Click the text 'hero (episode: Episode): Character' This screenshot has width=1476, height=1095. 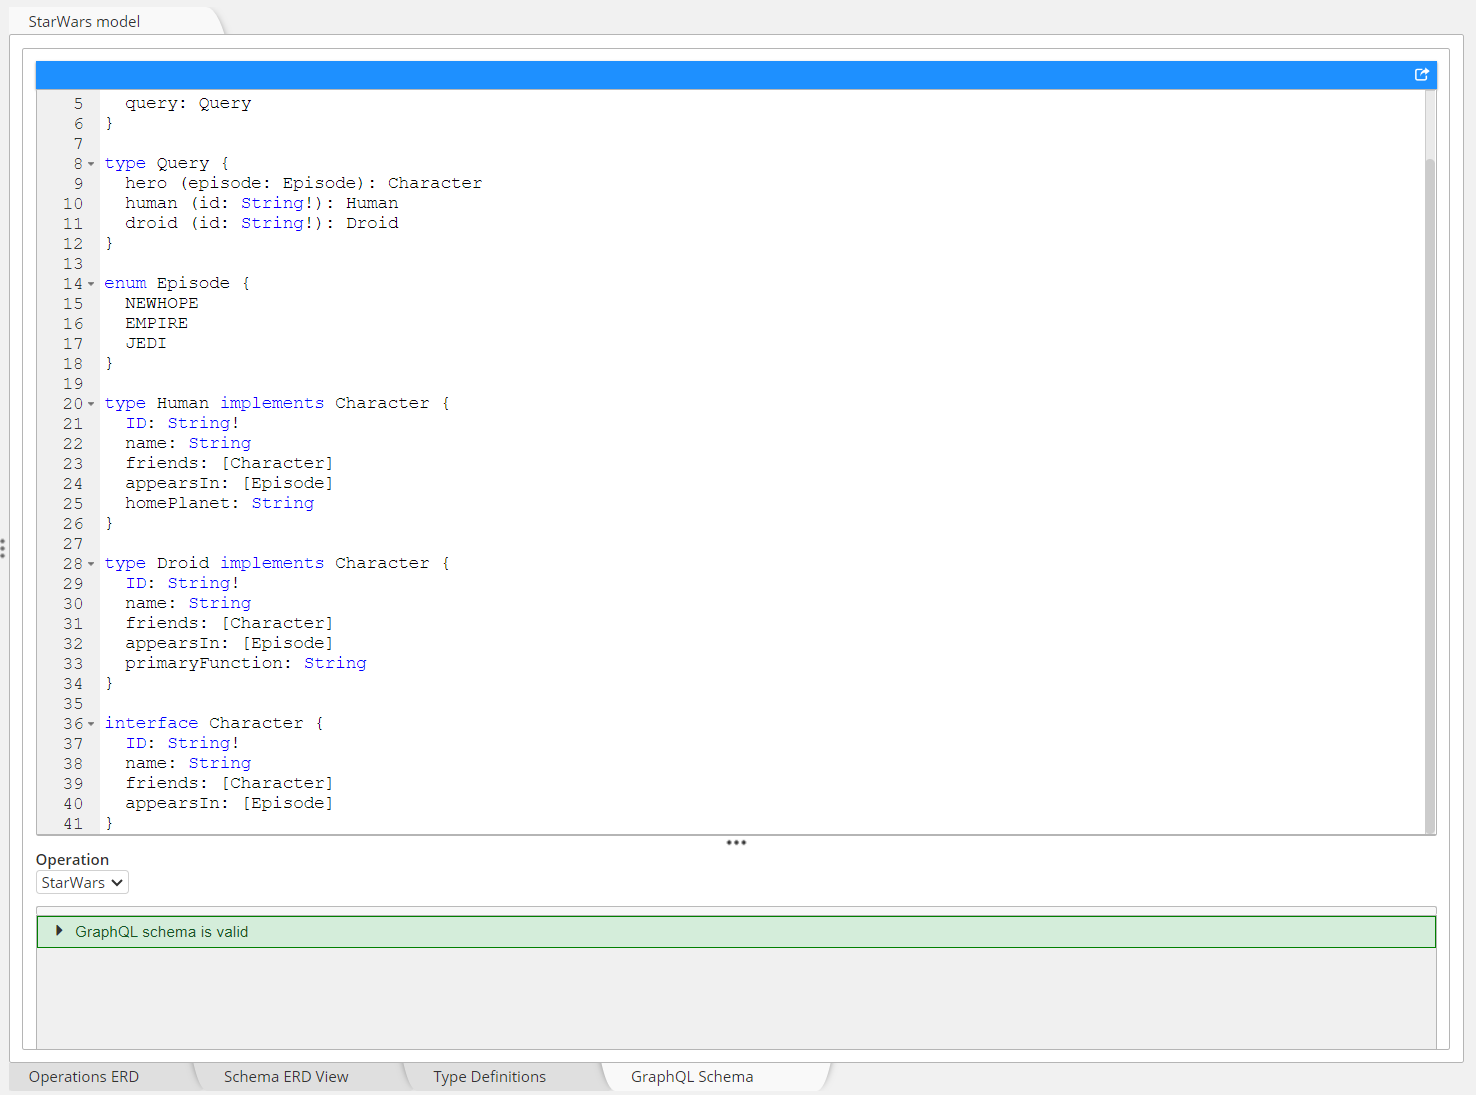303,183
